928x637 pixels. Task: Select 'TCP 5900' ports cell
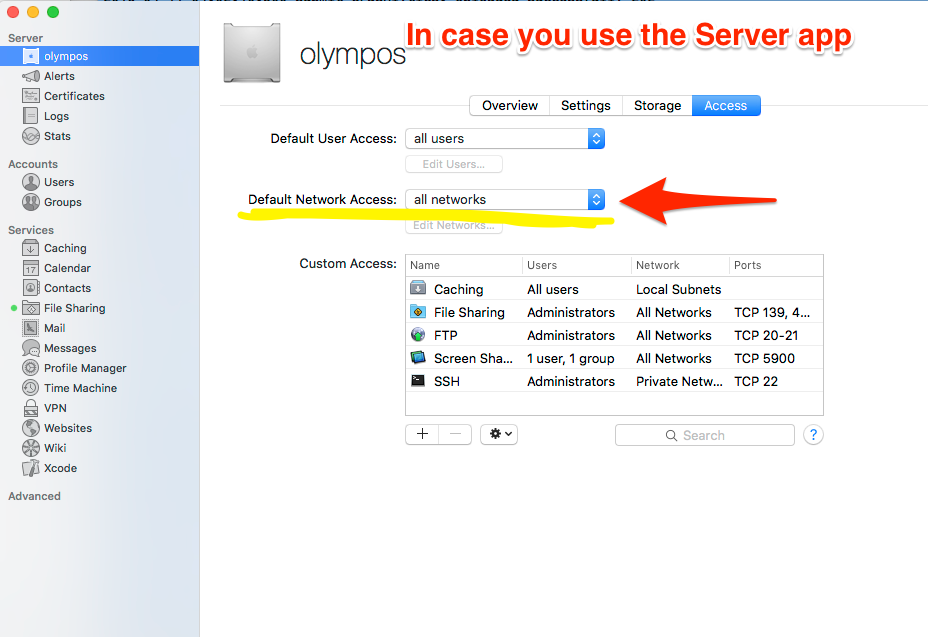coord(764,359)
